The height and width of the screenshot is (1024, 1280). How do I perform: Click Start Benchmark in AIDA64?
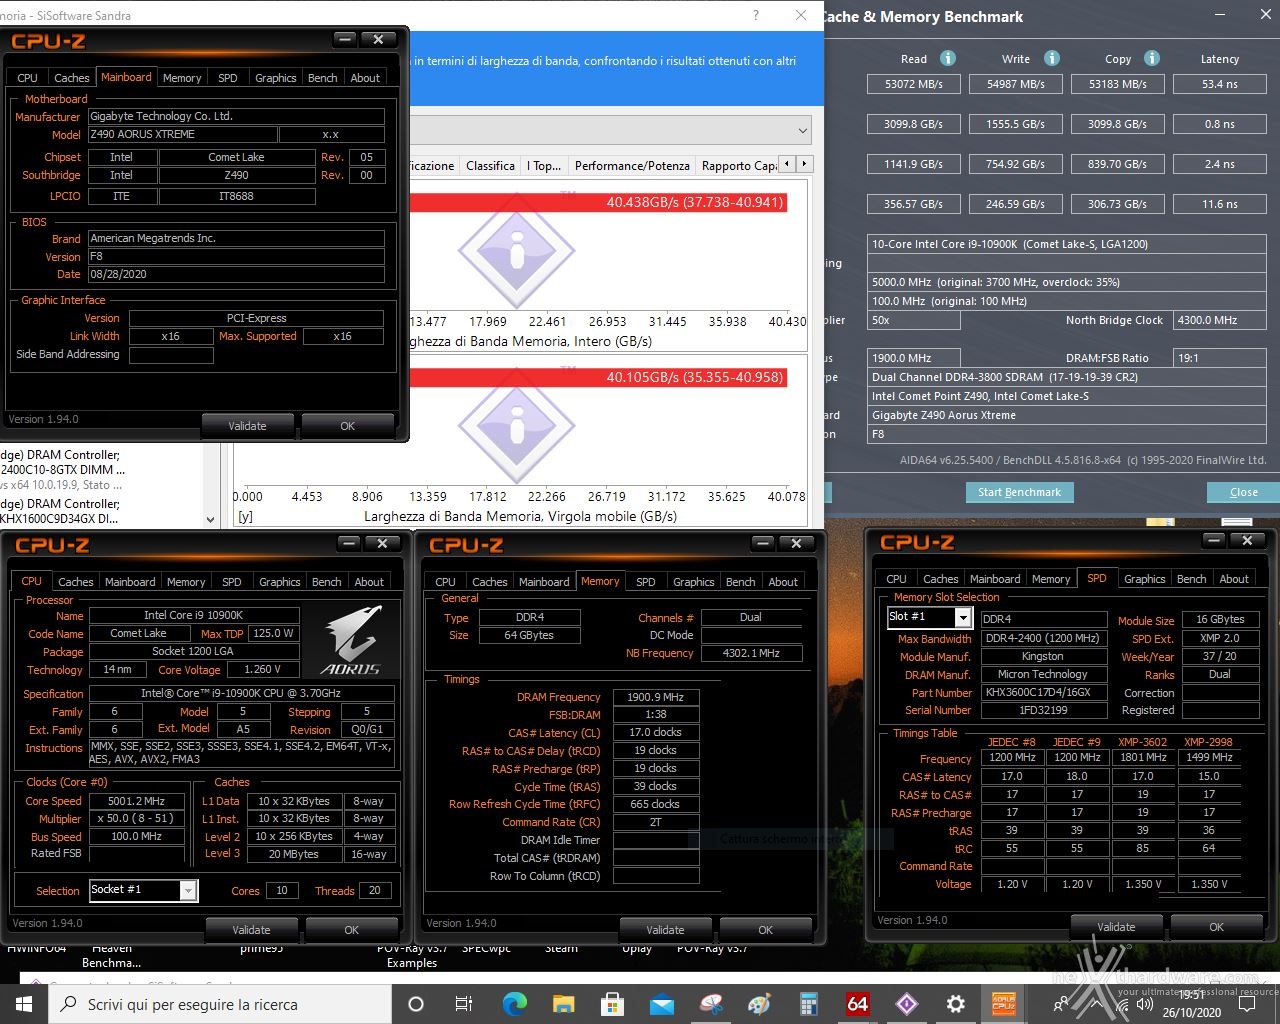[x=1020, y=492]
